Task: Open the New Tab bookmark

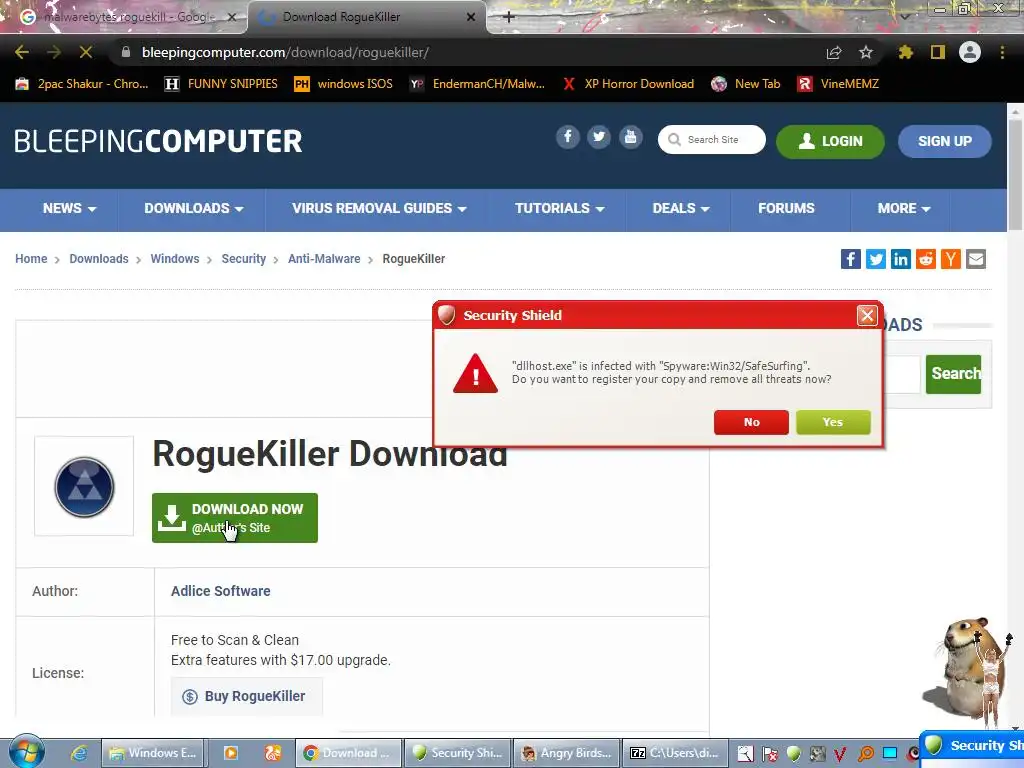Action: click(746, 84)
